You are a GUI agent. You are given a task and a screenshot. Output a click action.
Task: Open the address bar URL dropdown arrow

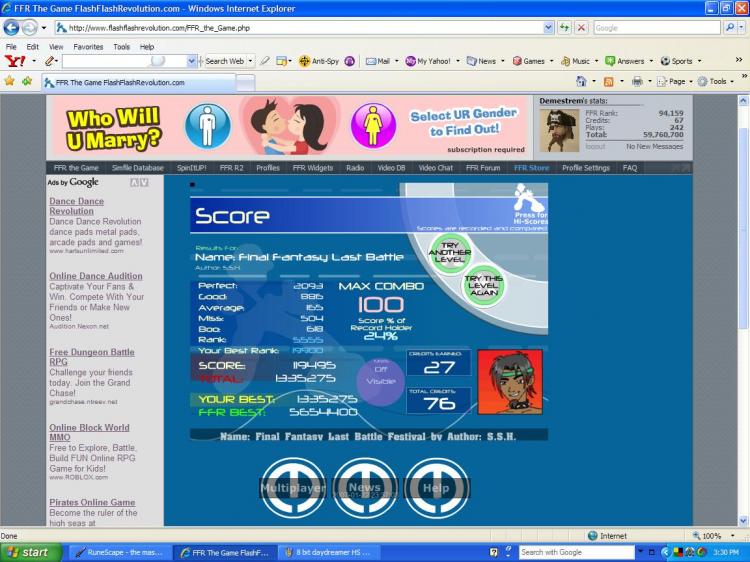click(548, 28)
